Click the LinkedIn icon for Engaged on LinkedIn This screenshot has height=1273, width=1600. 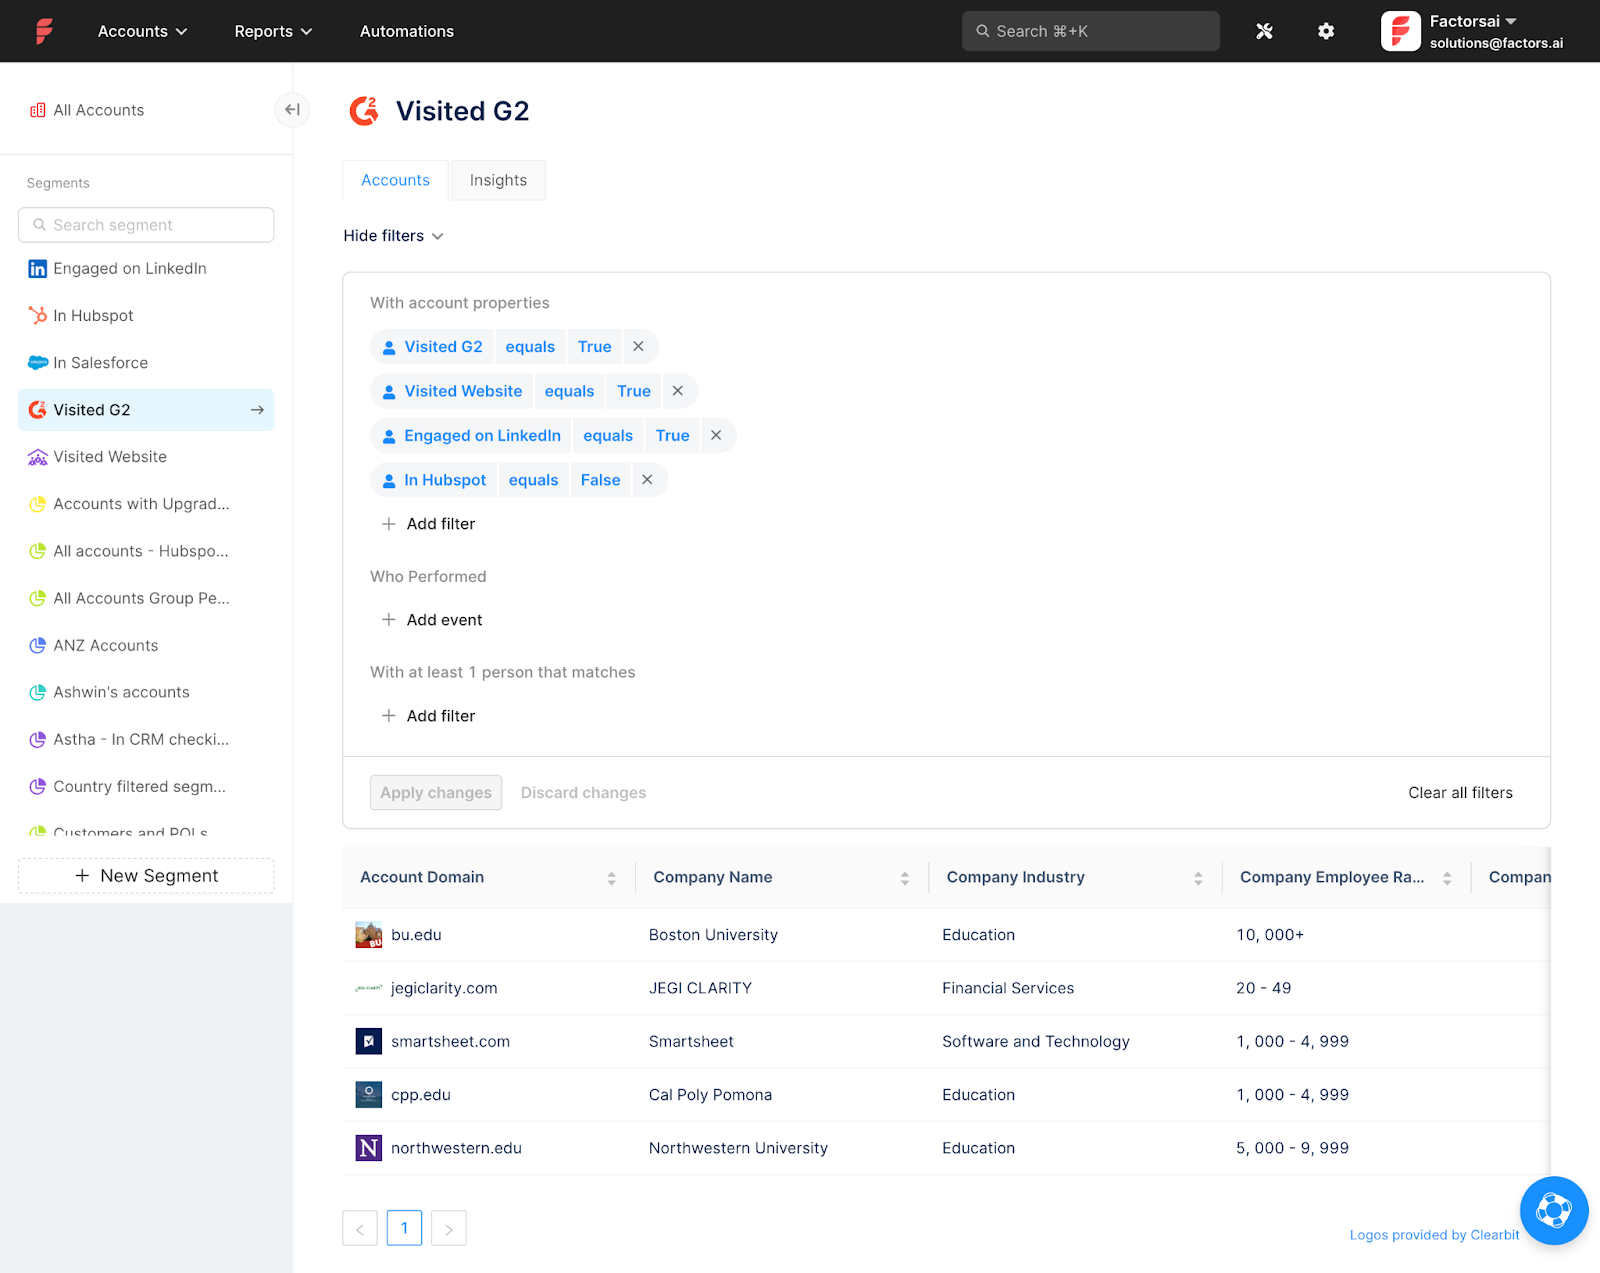38,268
